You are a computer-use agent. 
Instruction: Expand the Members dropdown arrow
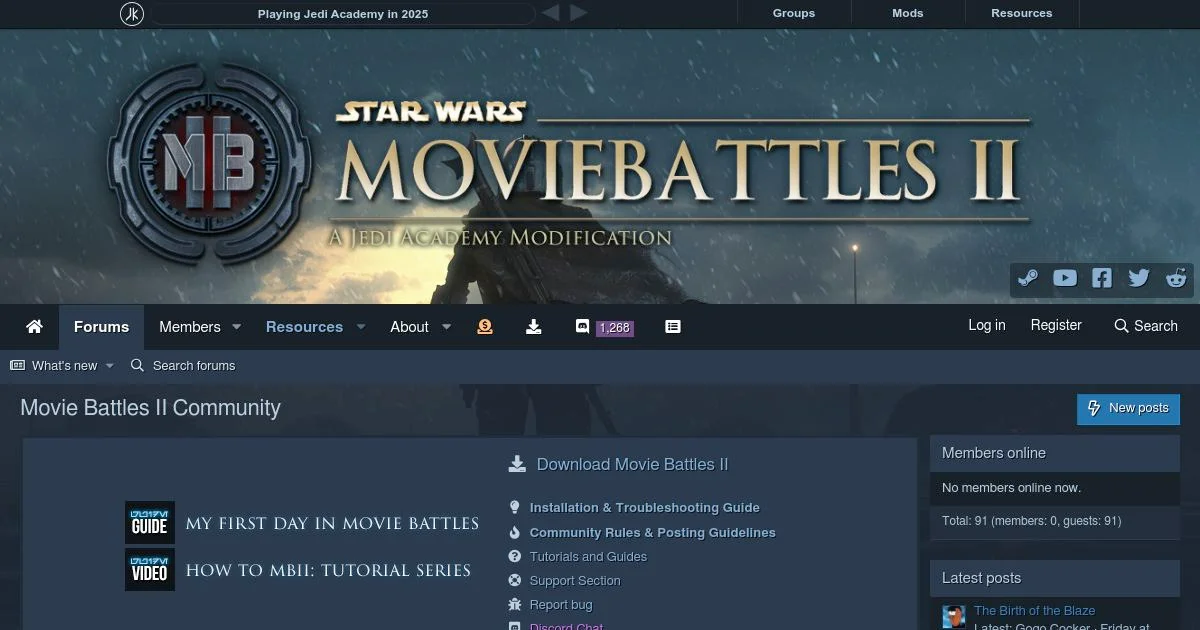click(237, 327)
